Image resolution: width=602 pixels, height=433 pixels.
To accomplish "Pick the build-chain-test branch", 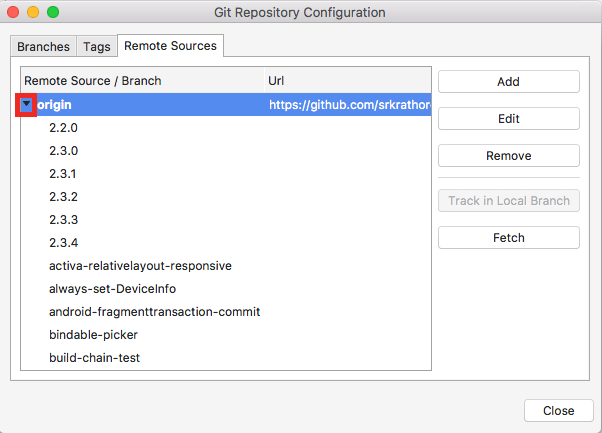I will (x=94, y=357).
